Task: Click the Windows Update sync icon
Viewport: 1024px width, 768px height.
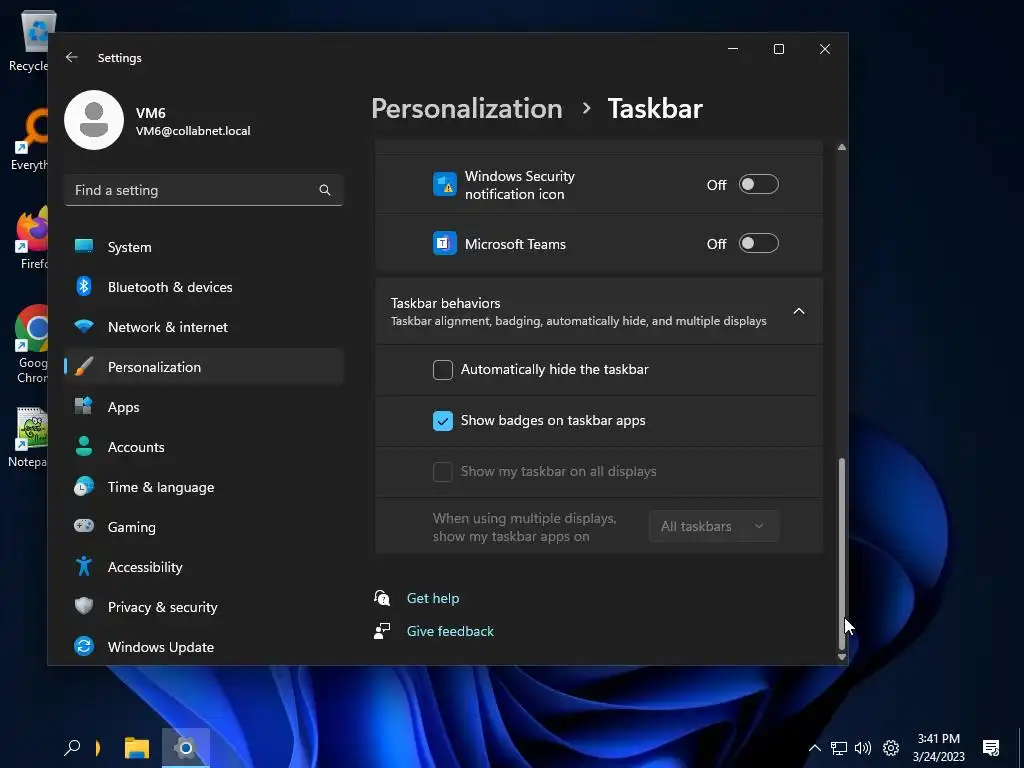Action: click(84, 647)
